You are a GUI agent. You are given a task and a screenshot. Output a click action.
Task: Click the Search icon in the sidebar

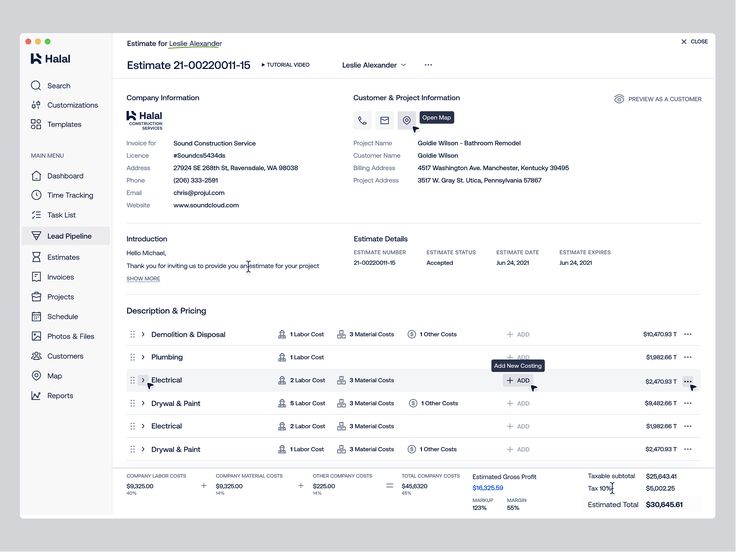tap(36, 85)
